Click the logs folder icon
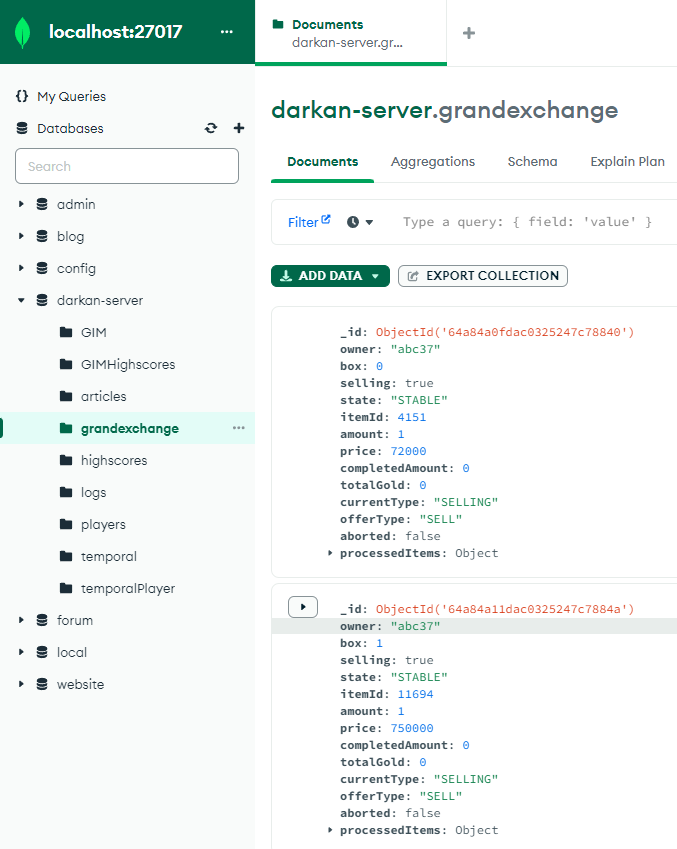Image resolution: width=677 pixels, height=849 pixels. (x=66, y=492)
